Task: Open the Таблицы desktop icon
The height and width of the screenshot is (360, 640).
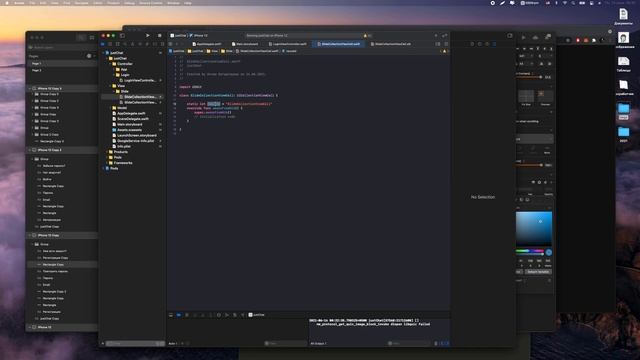Action: pyautogui.click(x=623, y=64)
